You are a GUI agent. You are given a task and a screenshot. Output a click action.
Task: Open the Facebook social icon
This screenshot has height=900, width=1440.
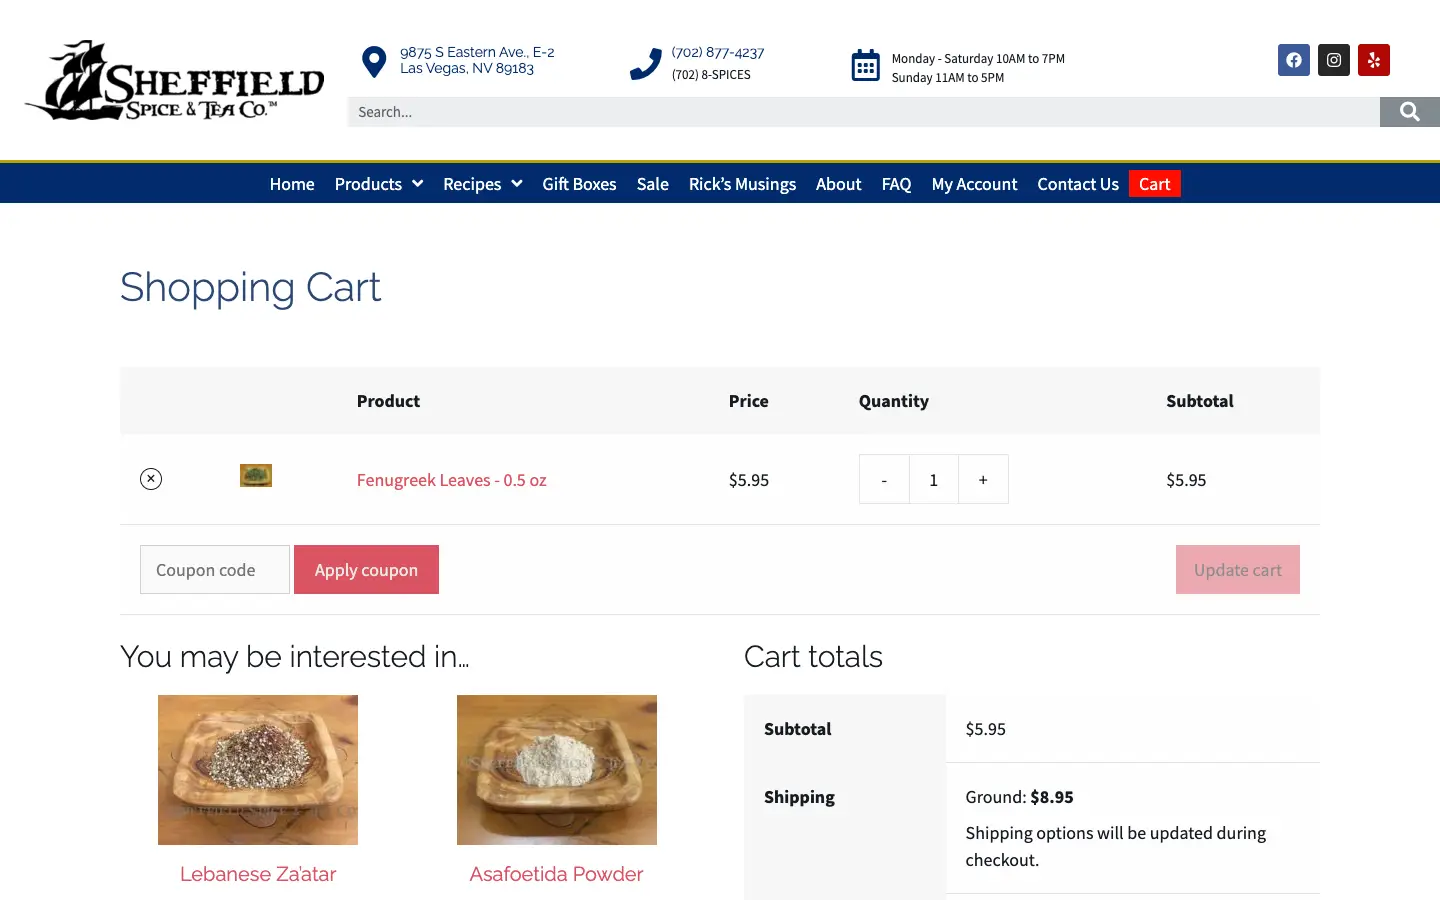1293,60
